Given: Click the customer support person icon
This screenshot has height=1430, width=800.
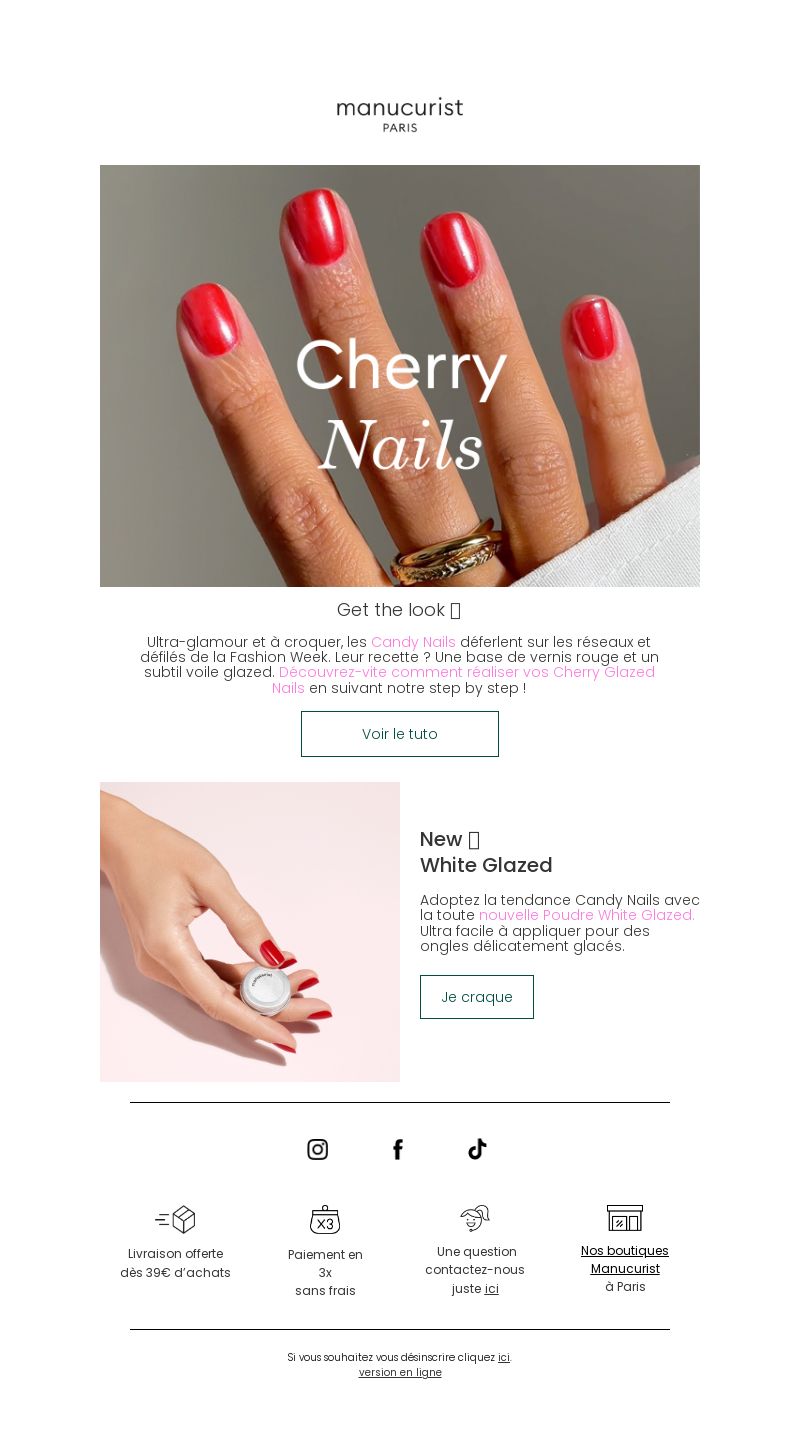Looking at the screenshot, I should (x=475, y=1218).
